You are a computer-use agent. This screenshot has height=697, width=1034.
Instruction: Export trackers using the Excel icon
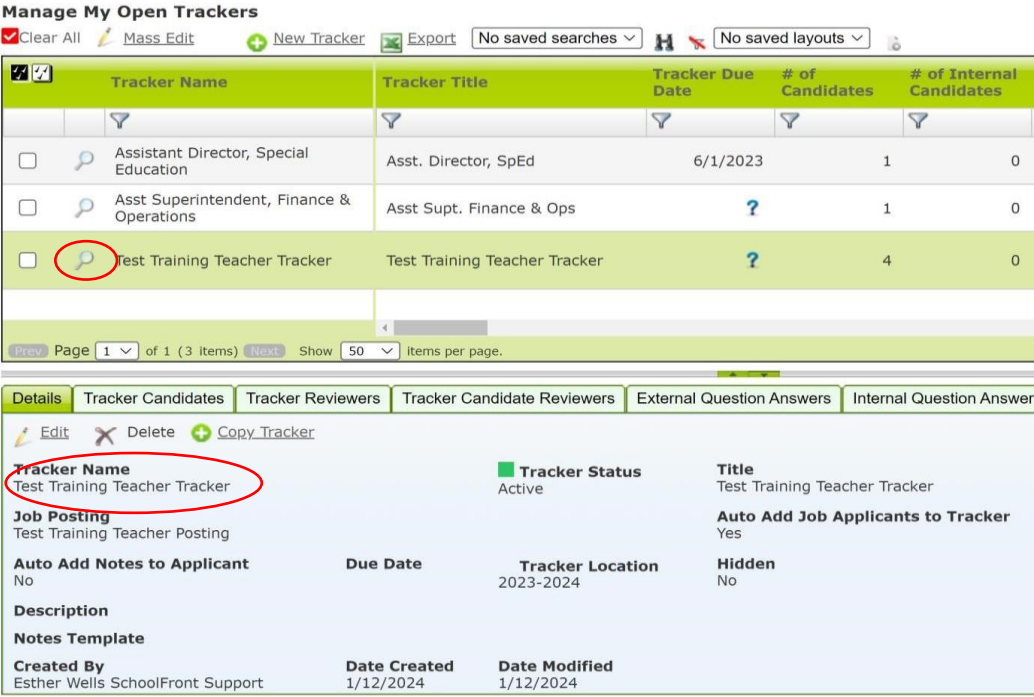point(389,38)
